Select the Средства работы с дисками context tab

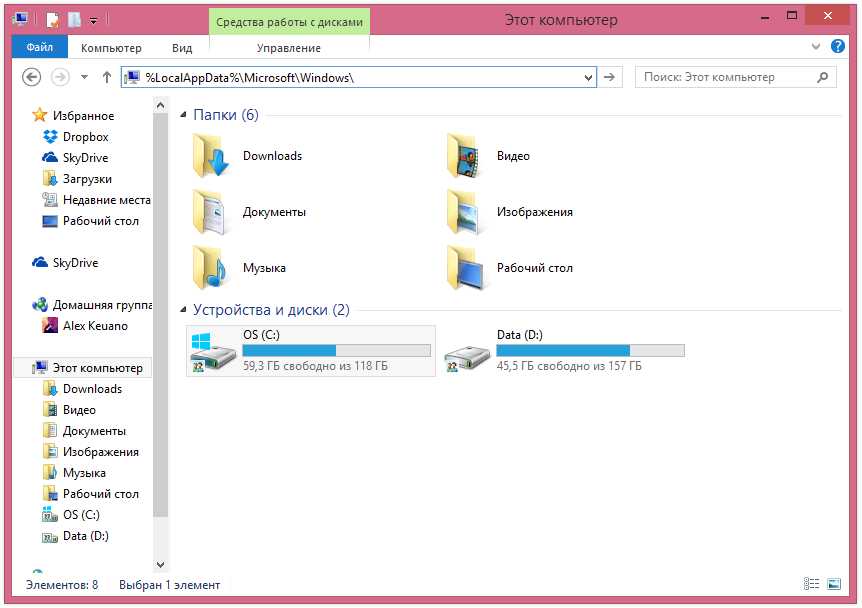289,22
